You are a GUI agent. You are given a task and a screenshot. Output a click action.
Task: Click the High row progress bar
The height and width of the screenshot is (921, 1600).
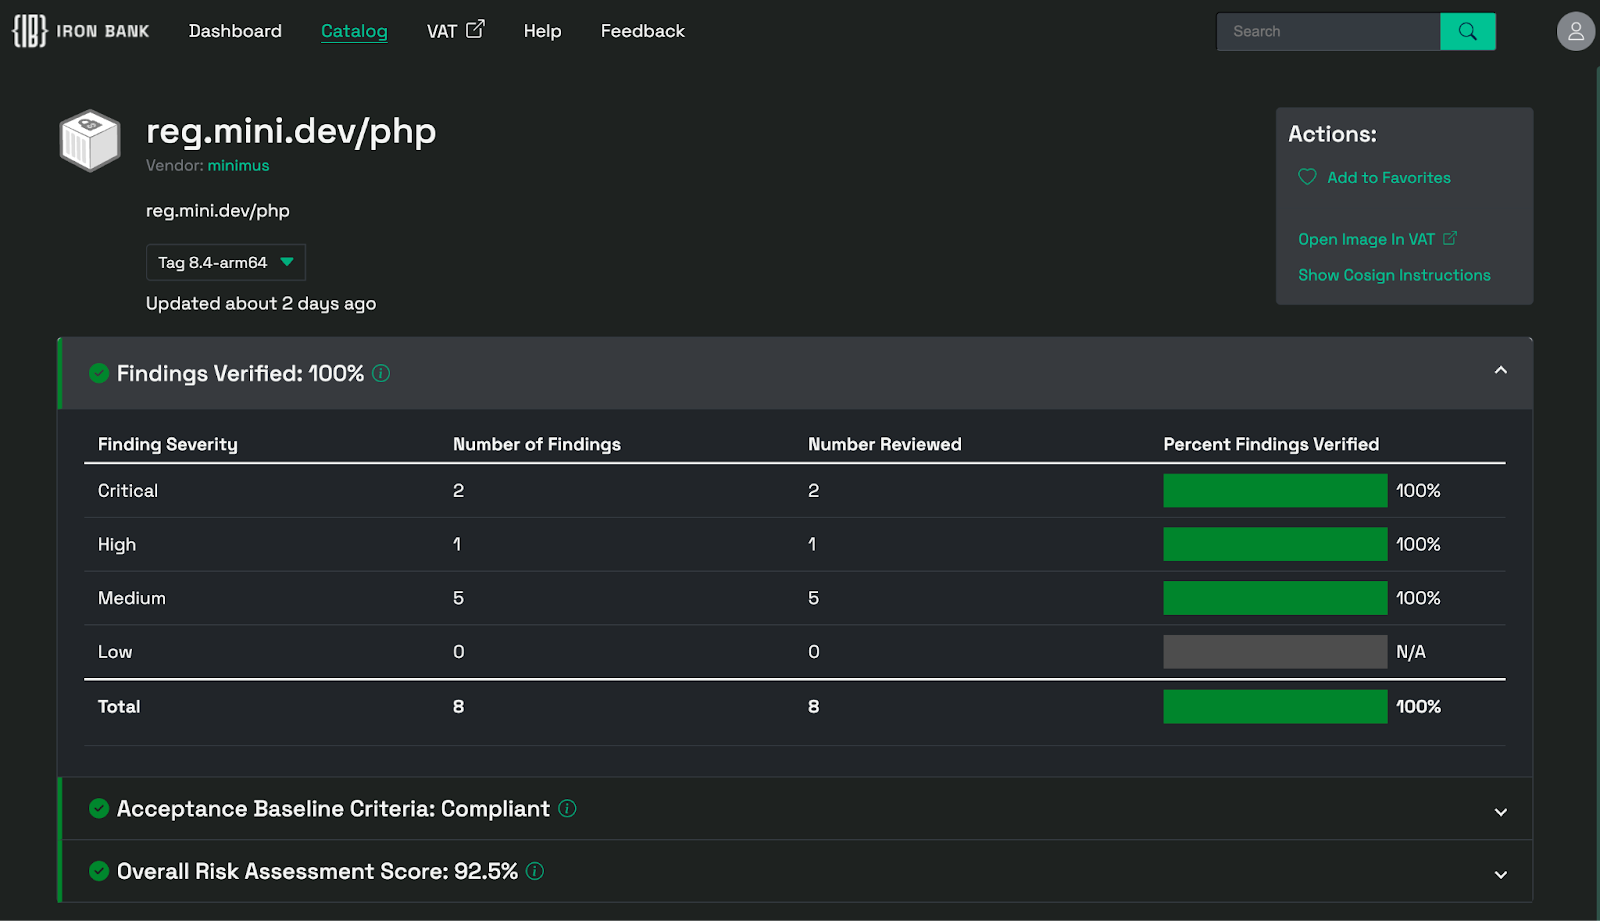tap(1275, 544)
